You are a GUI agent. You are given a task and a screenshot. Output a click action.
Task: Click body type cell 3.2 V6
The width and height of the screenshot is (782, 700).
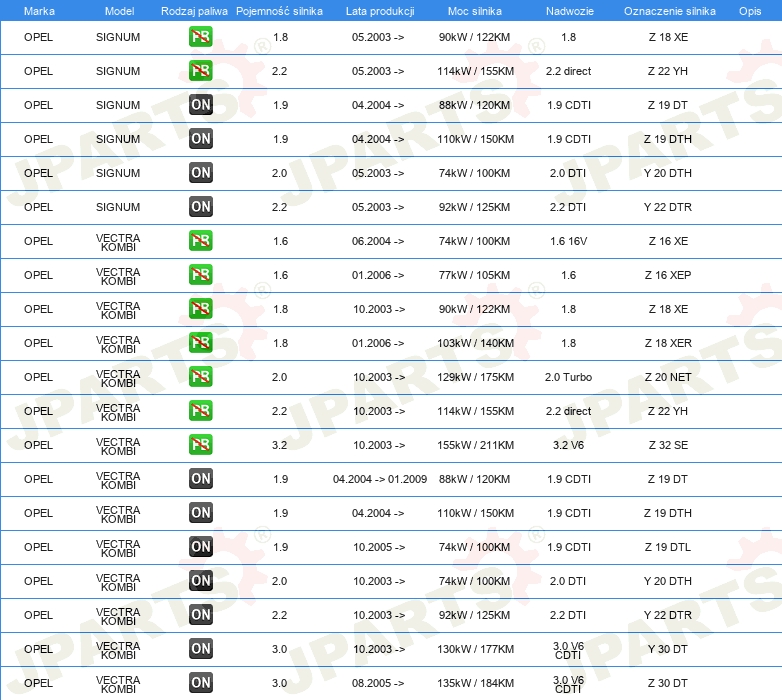point(568,445)
